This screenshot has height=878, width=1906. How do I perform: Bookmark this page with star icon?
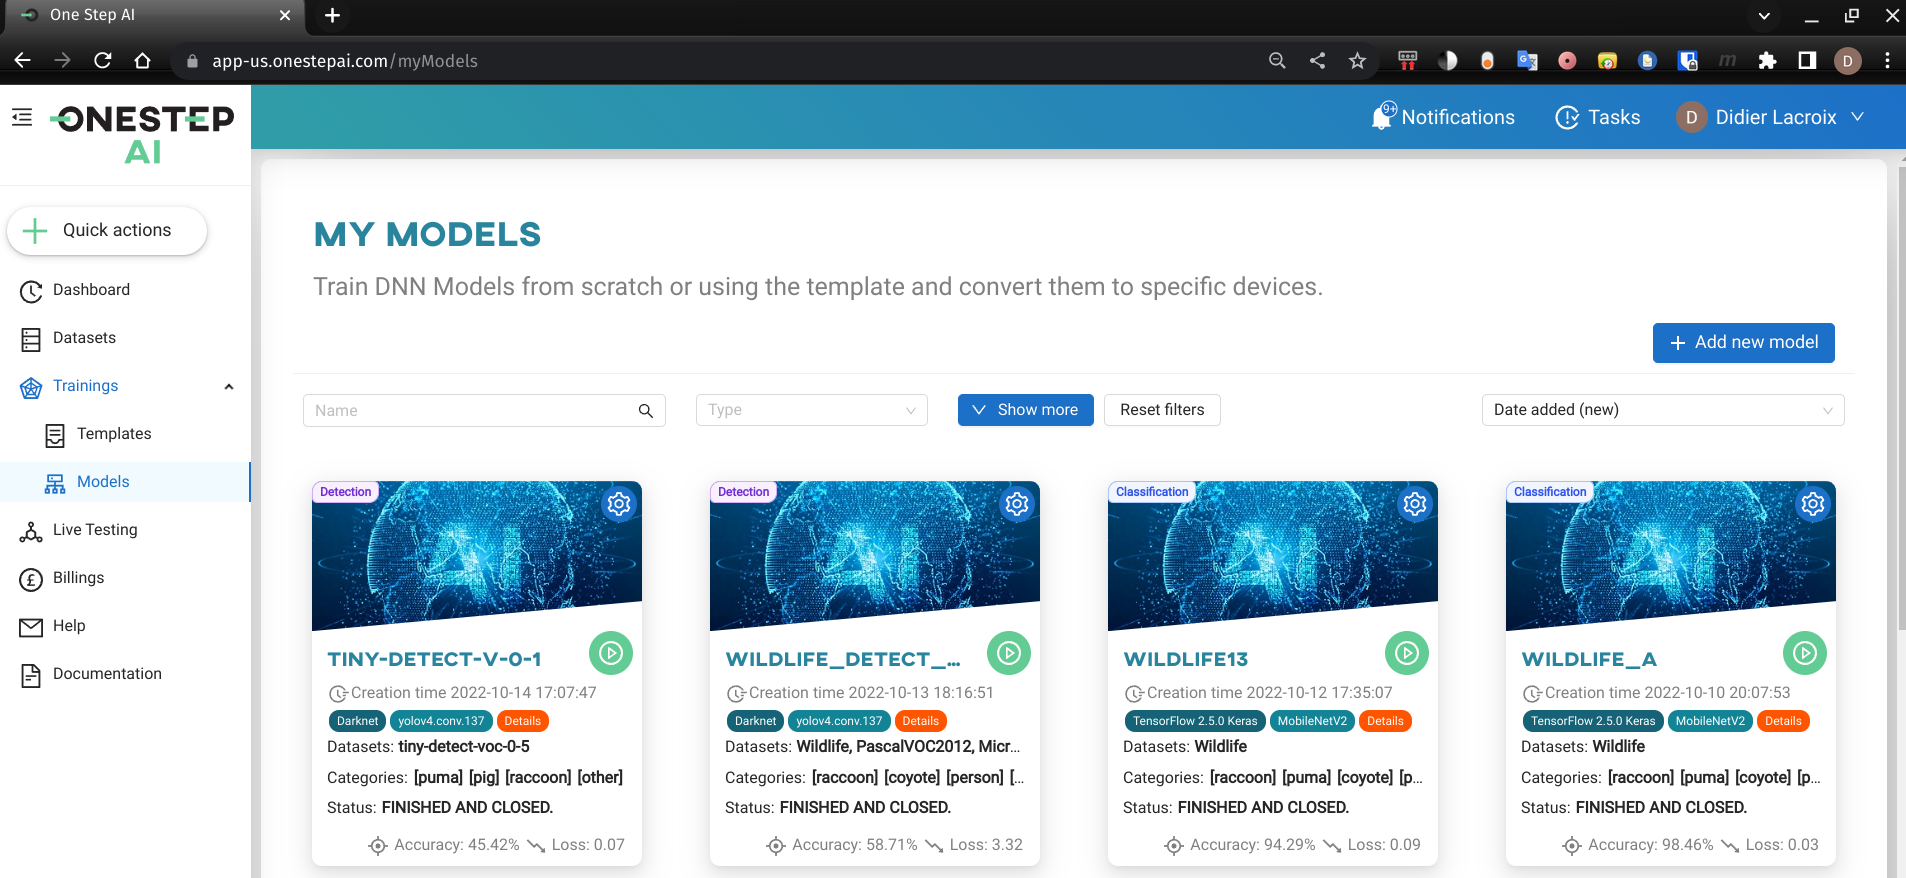tap(1357, 61)
